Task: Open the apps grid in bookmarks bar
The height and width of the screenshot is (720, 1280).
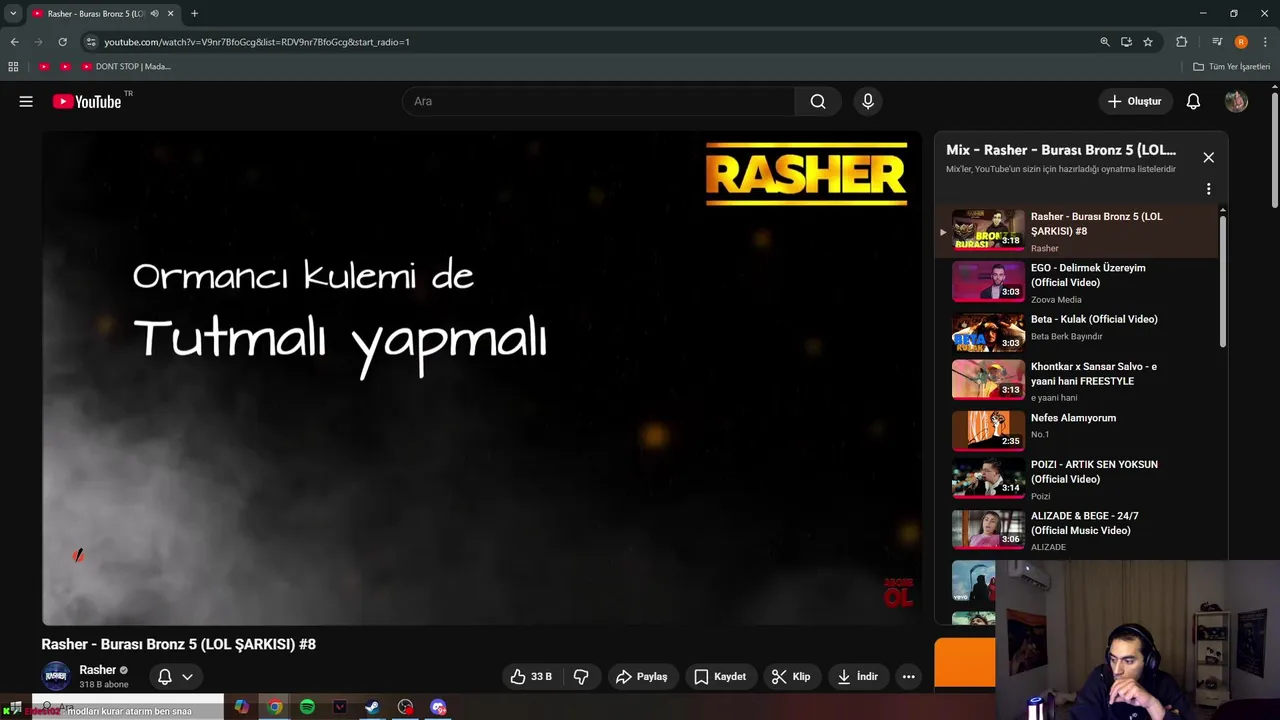Action: coord(13,66)
